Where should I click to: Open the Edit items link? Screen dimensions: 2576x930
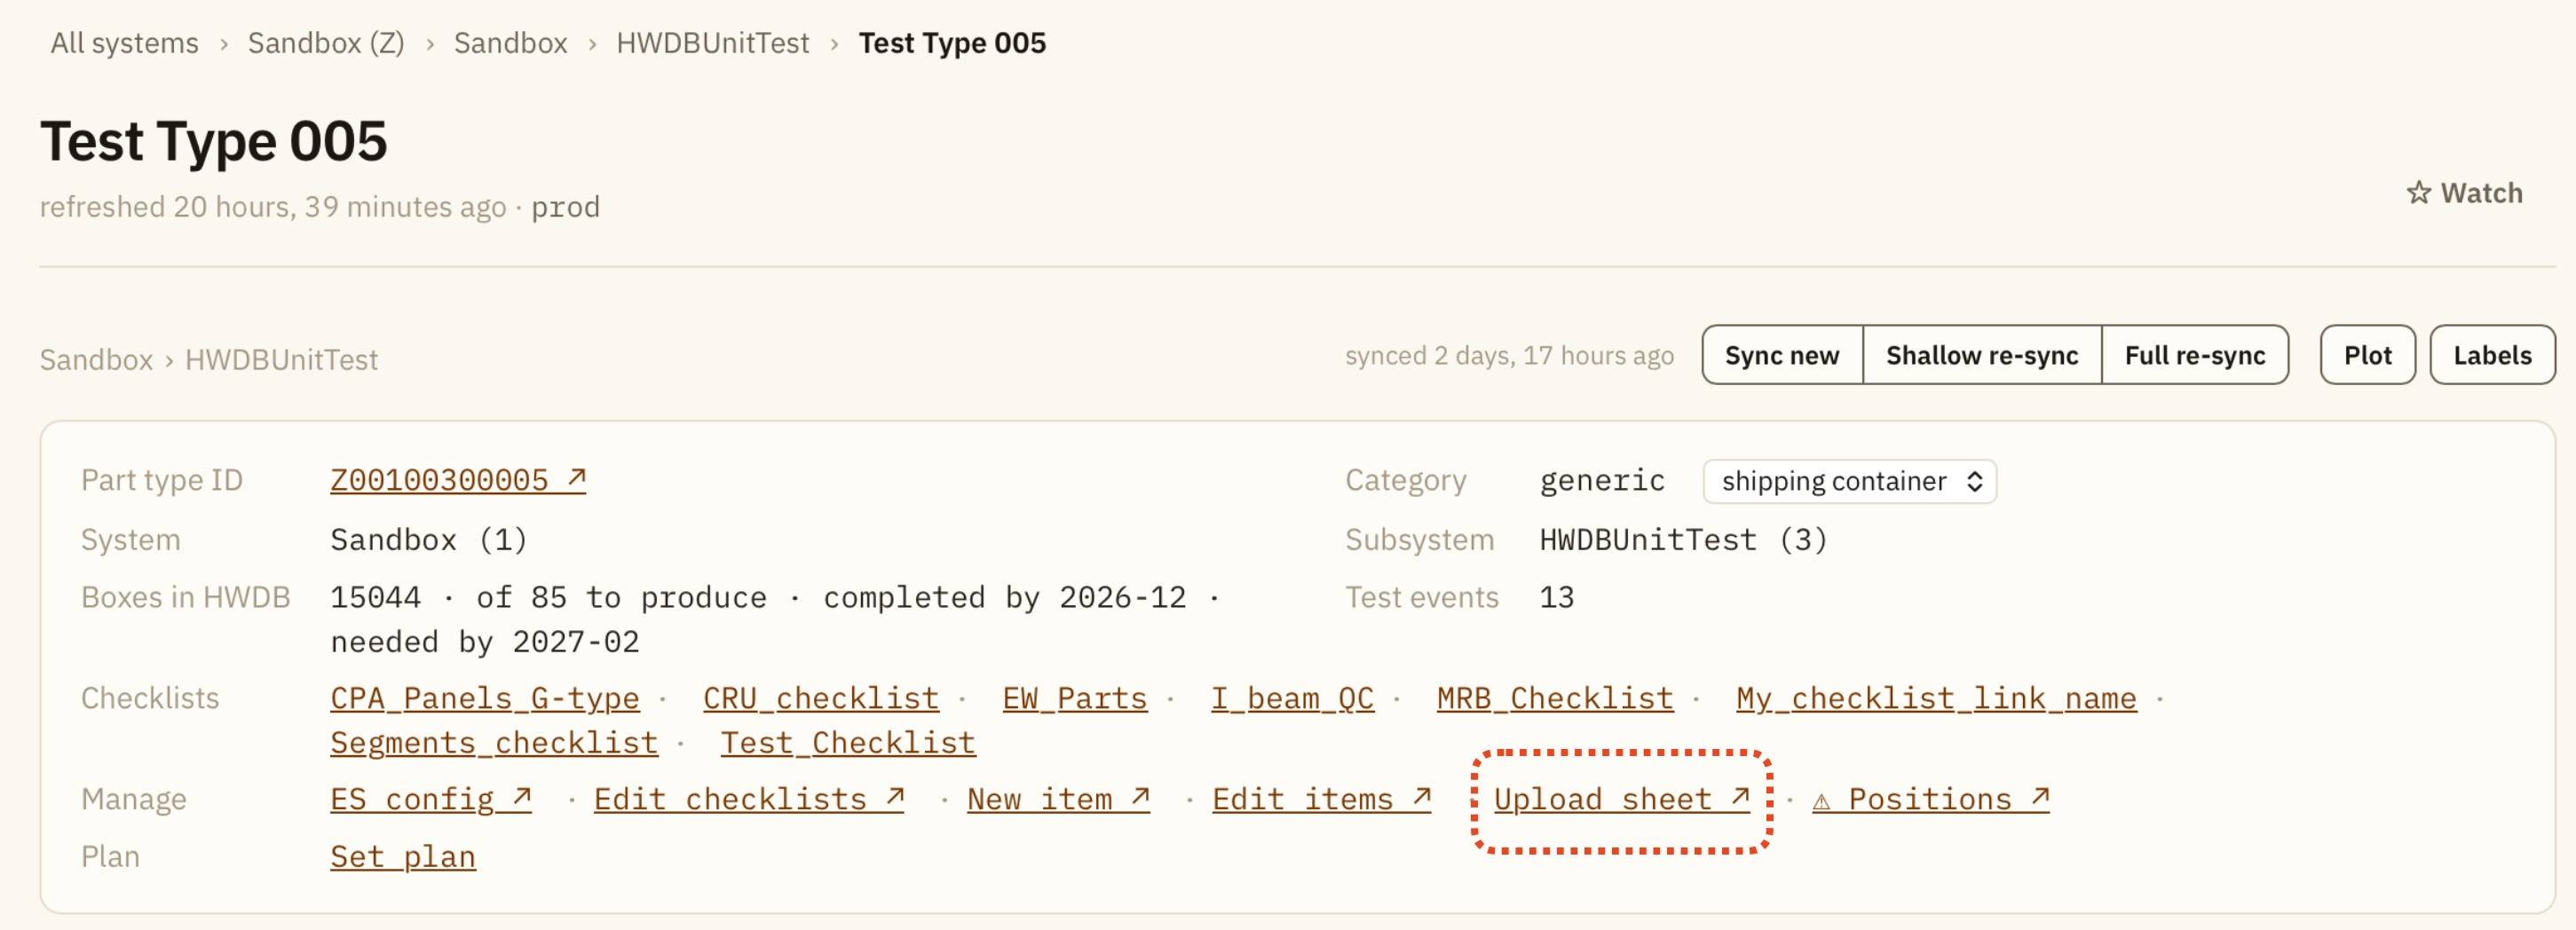1322,799
